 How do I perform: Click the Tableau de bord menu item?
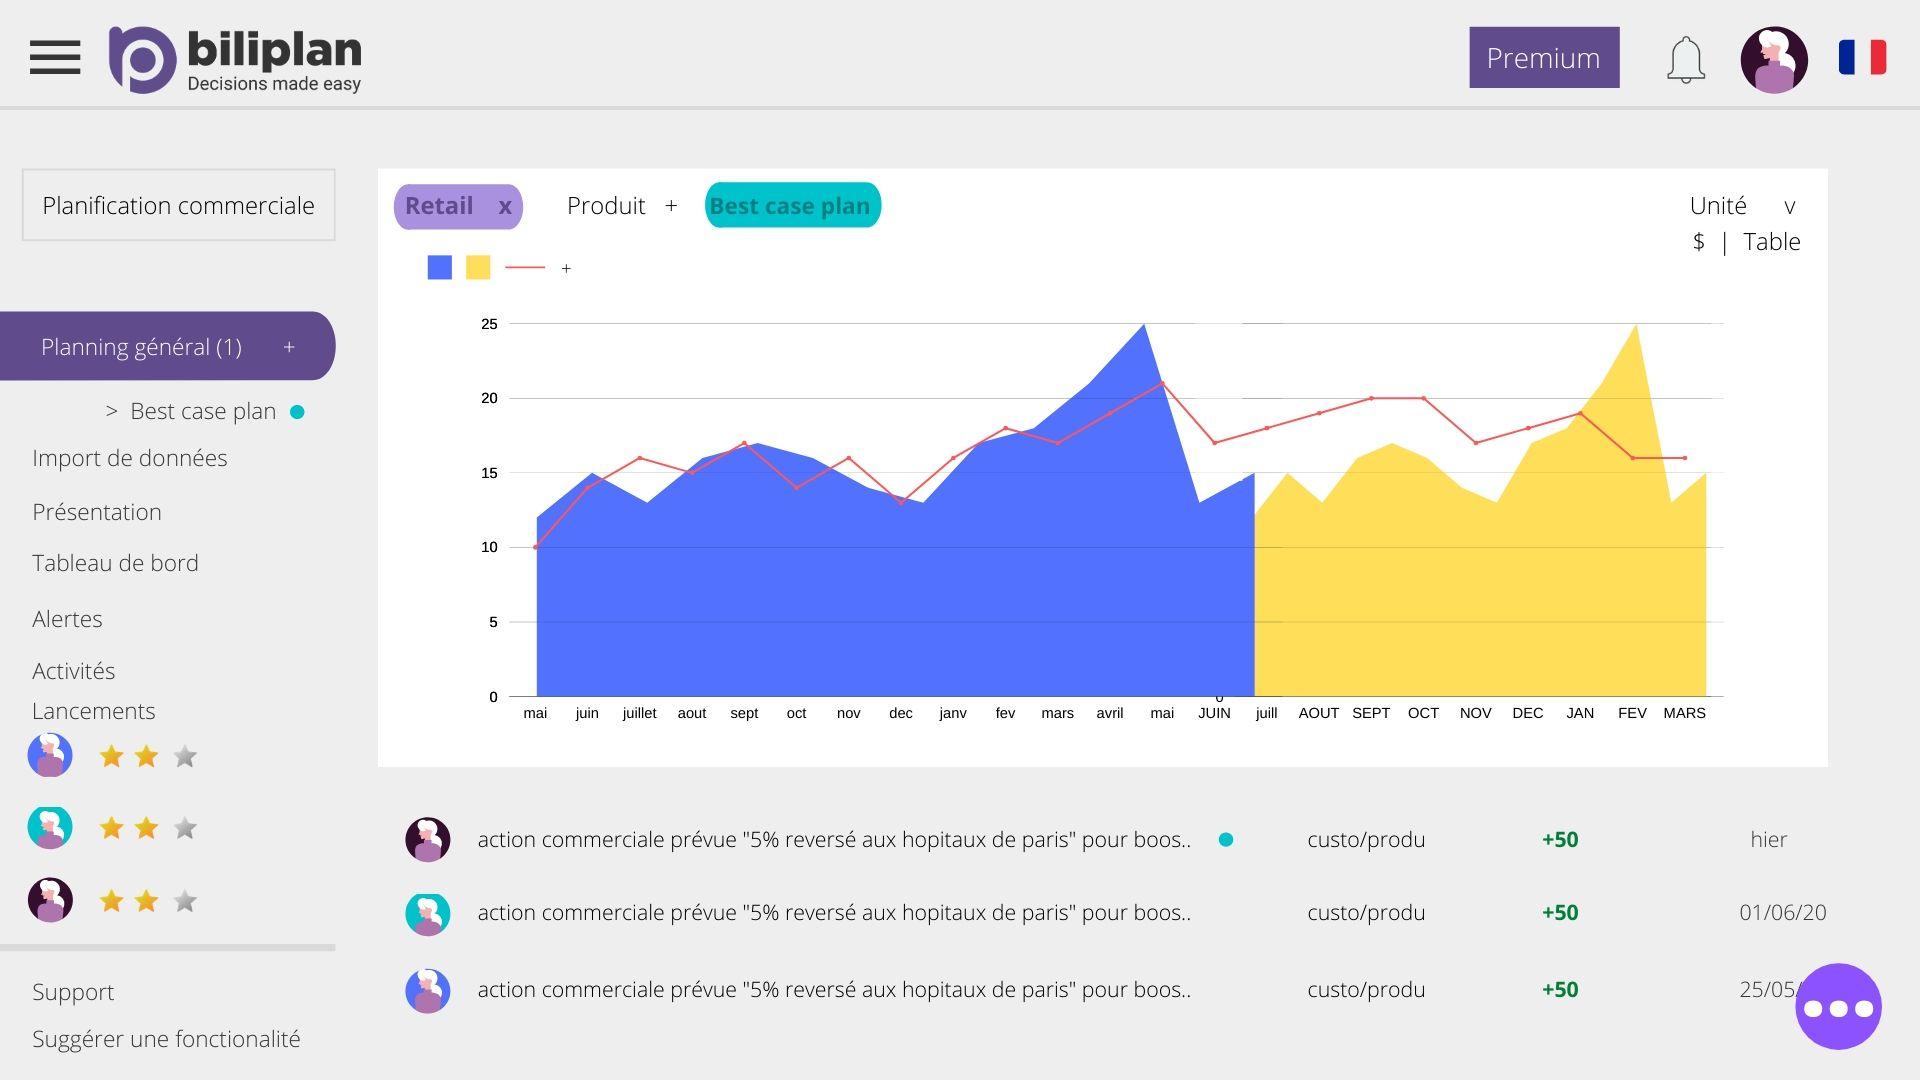[x=113, y=563]
